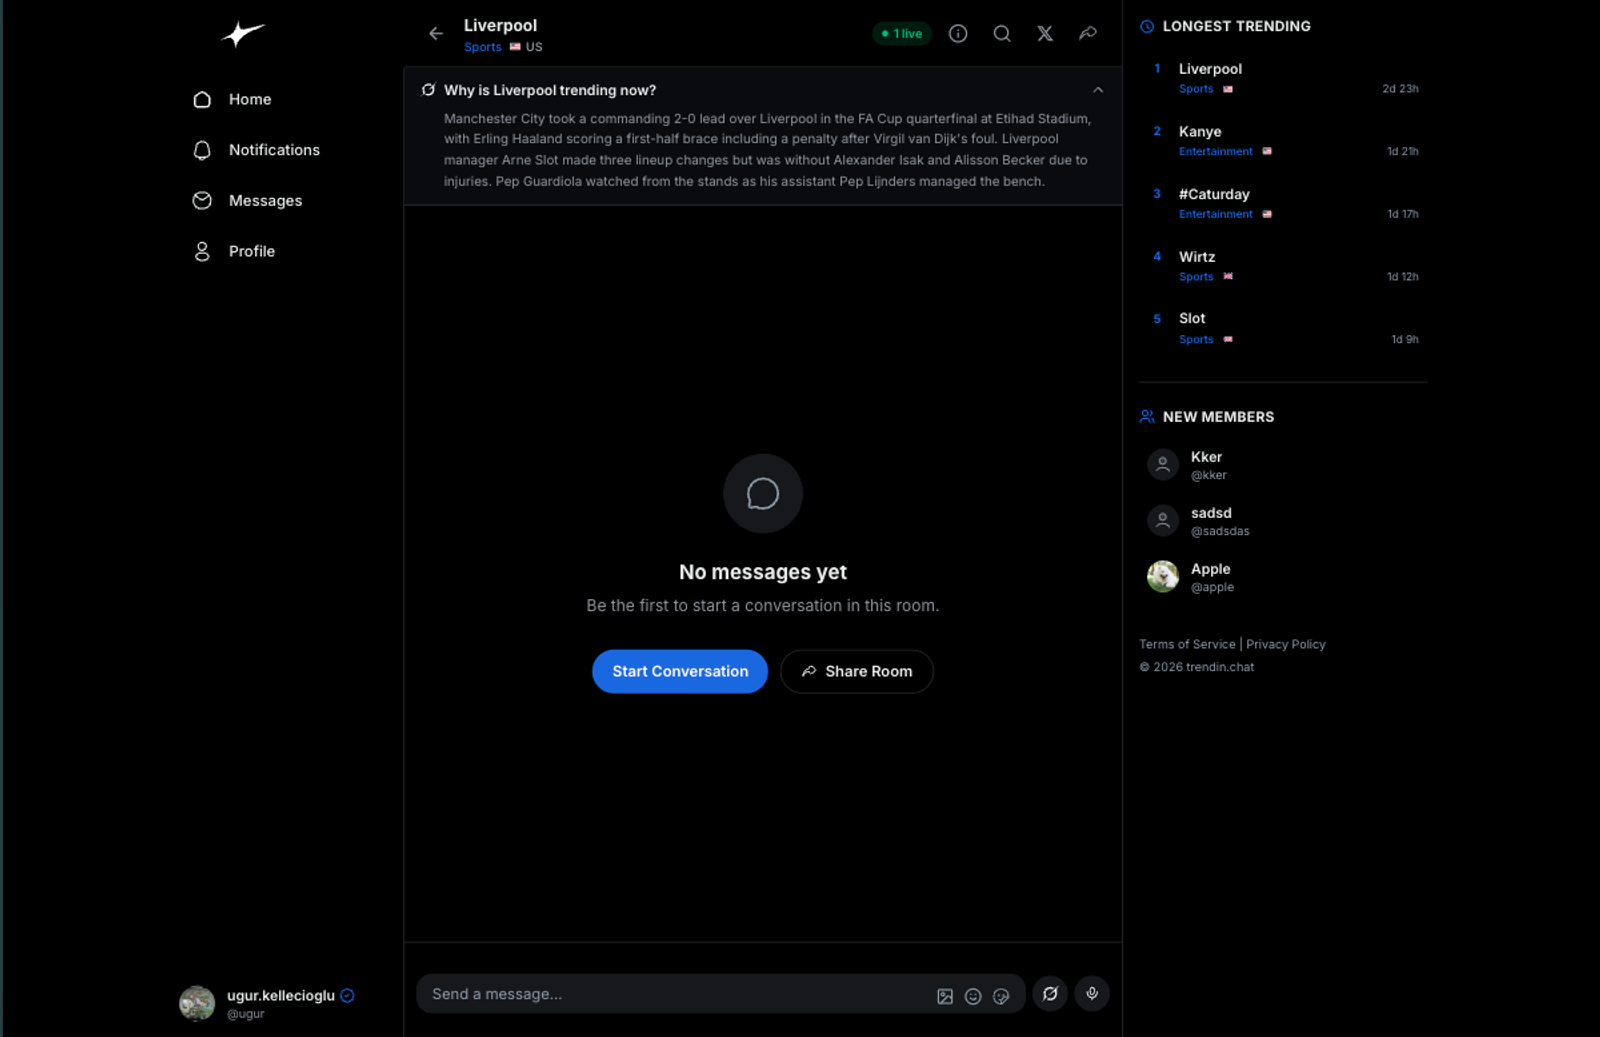Select the Messages menu label
Screen dimensions: 1600x1037
[265, 201]
